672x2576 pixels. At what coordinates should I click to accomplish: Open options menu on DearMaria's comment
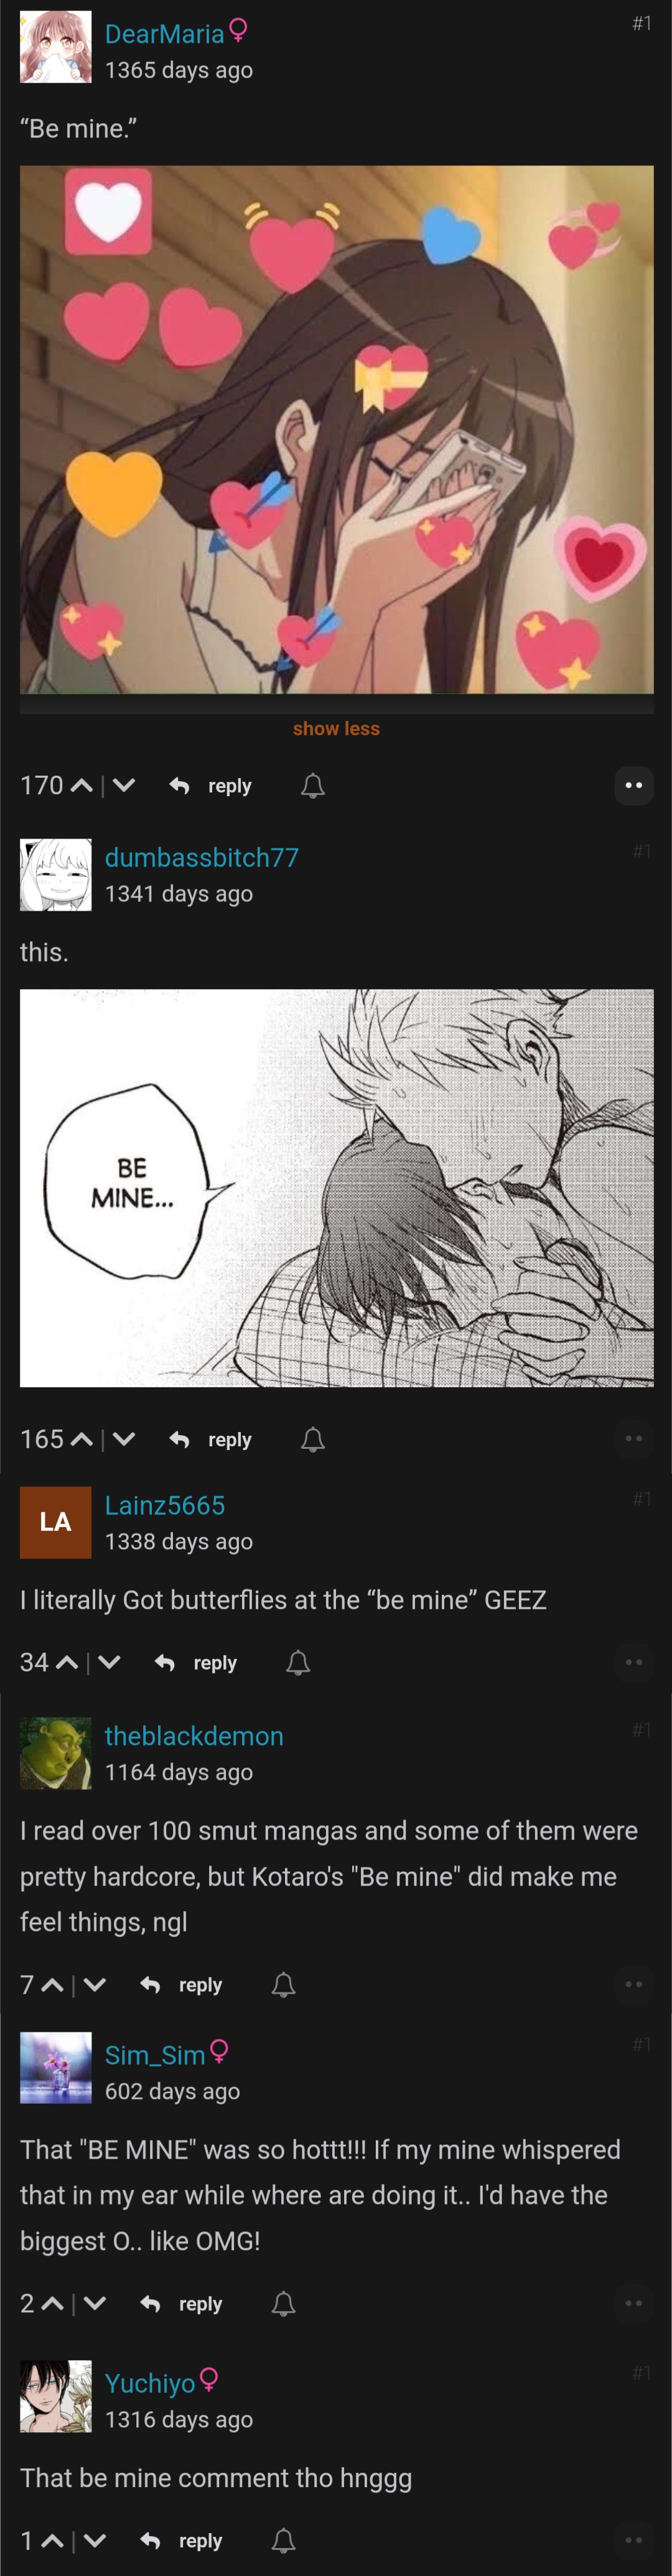(633, 785)
